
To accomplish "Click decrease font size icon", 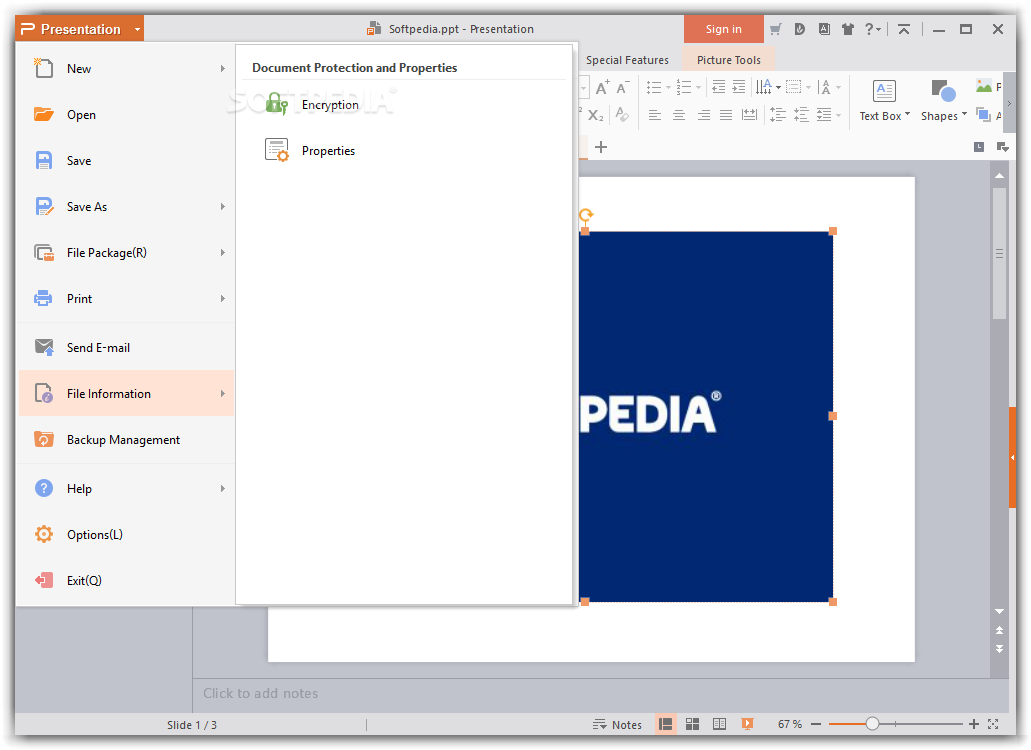I will 623,87.
